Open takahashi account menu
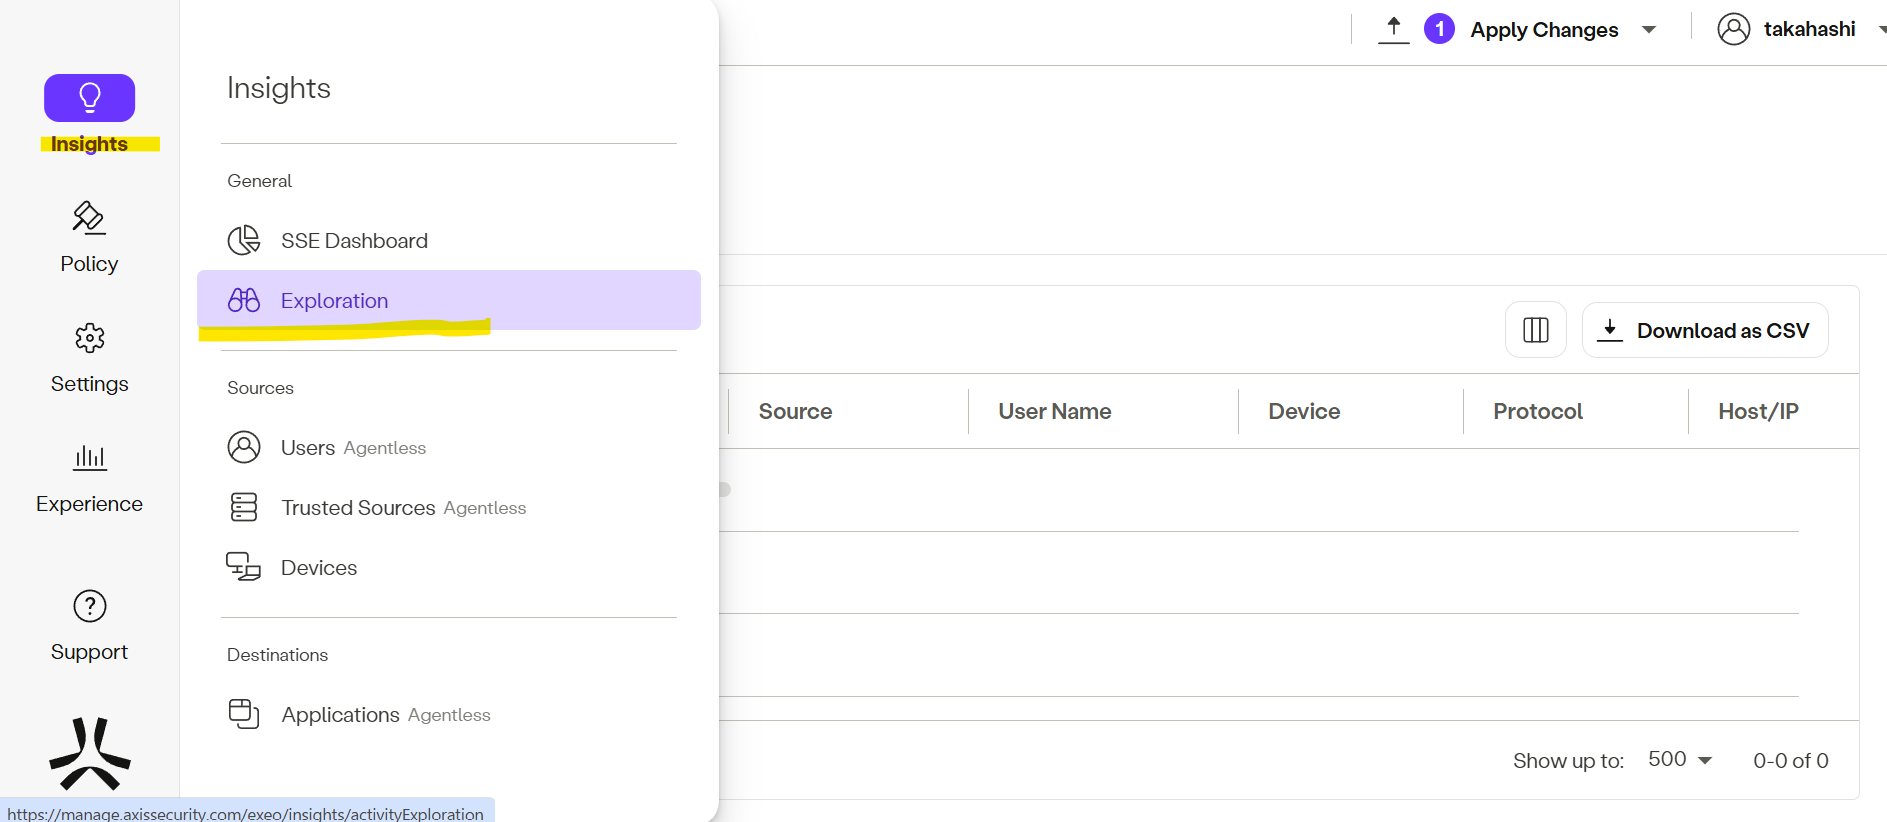Image resolution: width=1887 pixels, height=822 pixels. click(1808, 29)
